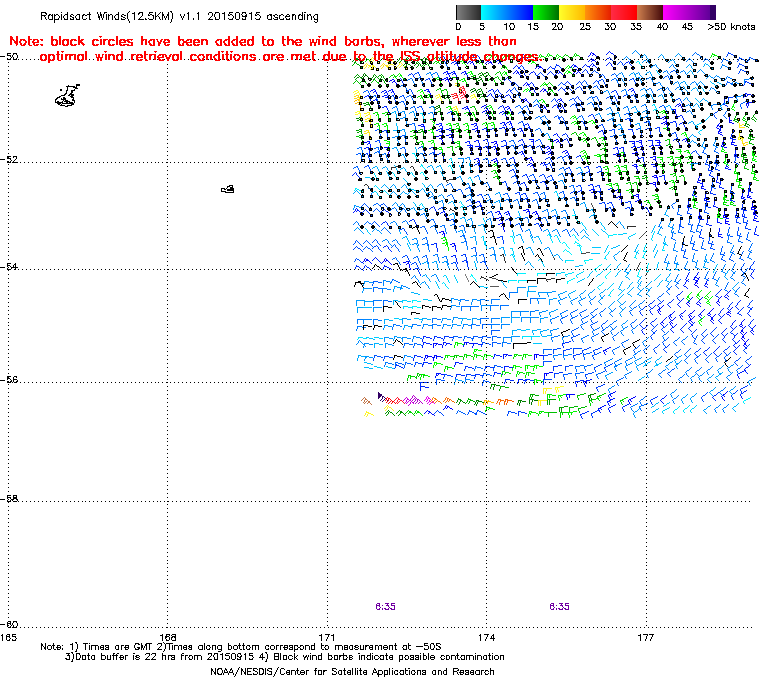Click the gray 0-5 knots legend swatch
The height and width of the screenshot is (688, 760).
pos(468,12)
